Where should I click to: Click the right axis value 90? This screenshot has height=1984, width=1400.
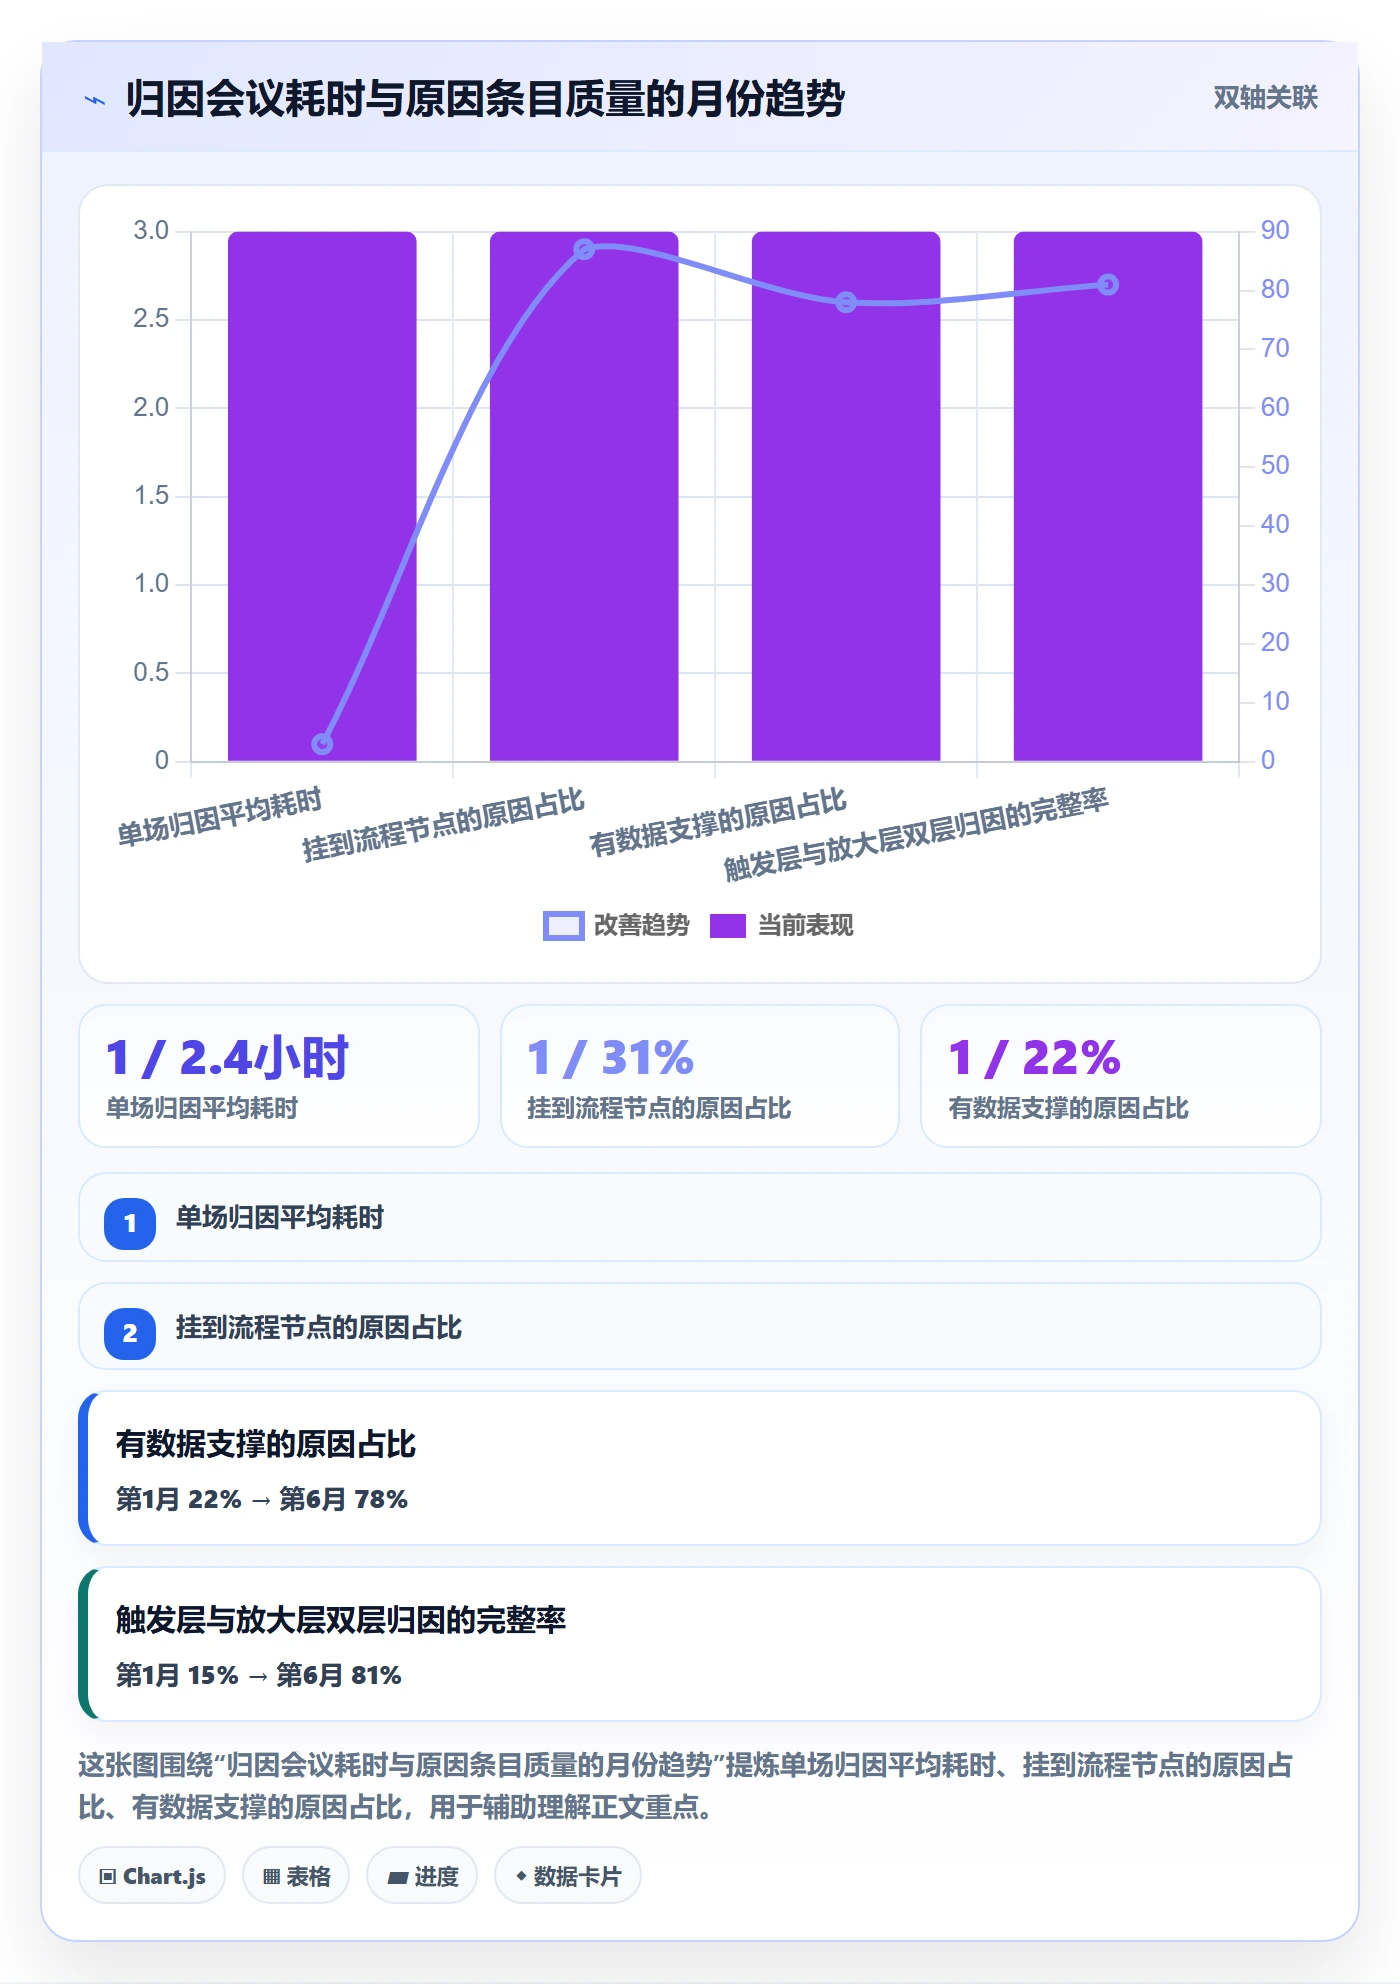tap(1275, 231)
